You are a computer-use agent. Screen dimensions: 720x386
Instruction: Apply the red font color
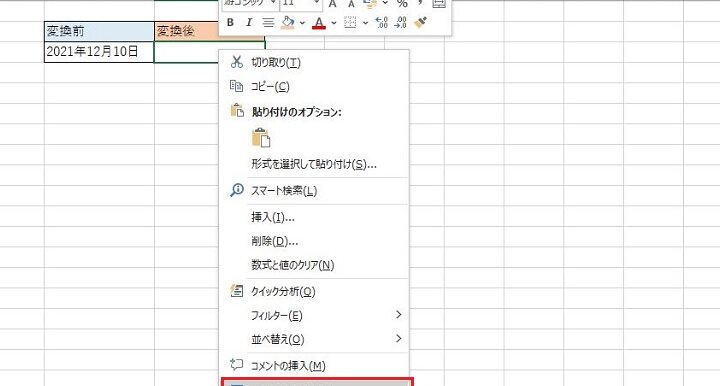319,22
